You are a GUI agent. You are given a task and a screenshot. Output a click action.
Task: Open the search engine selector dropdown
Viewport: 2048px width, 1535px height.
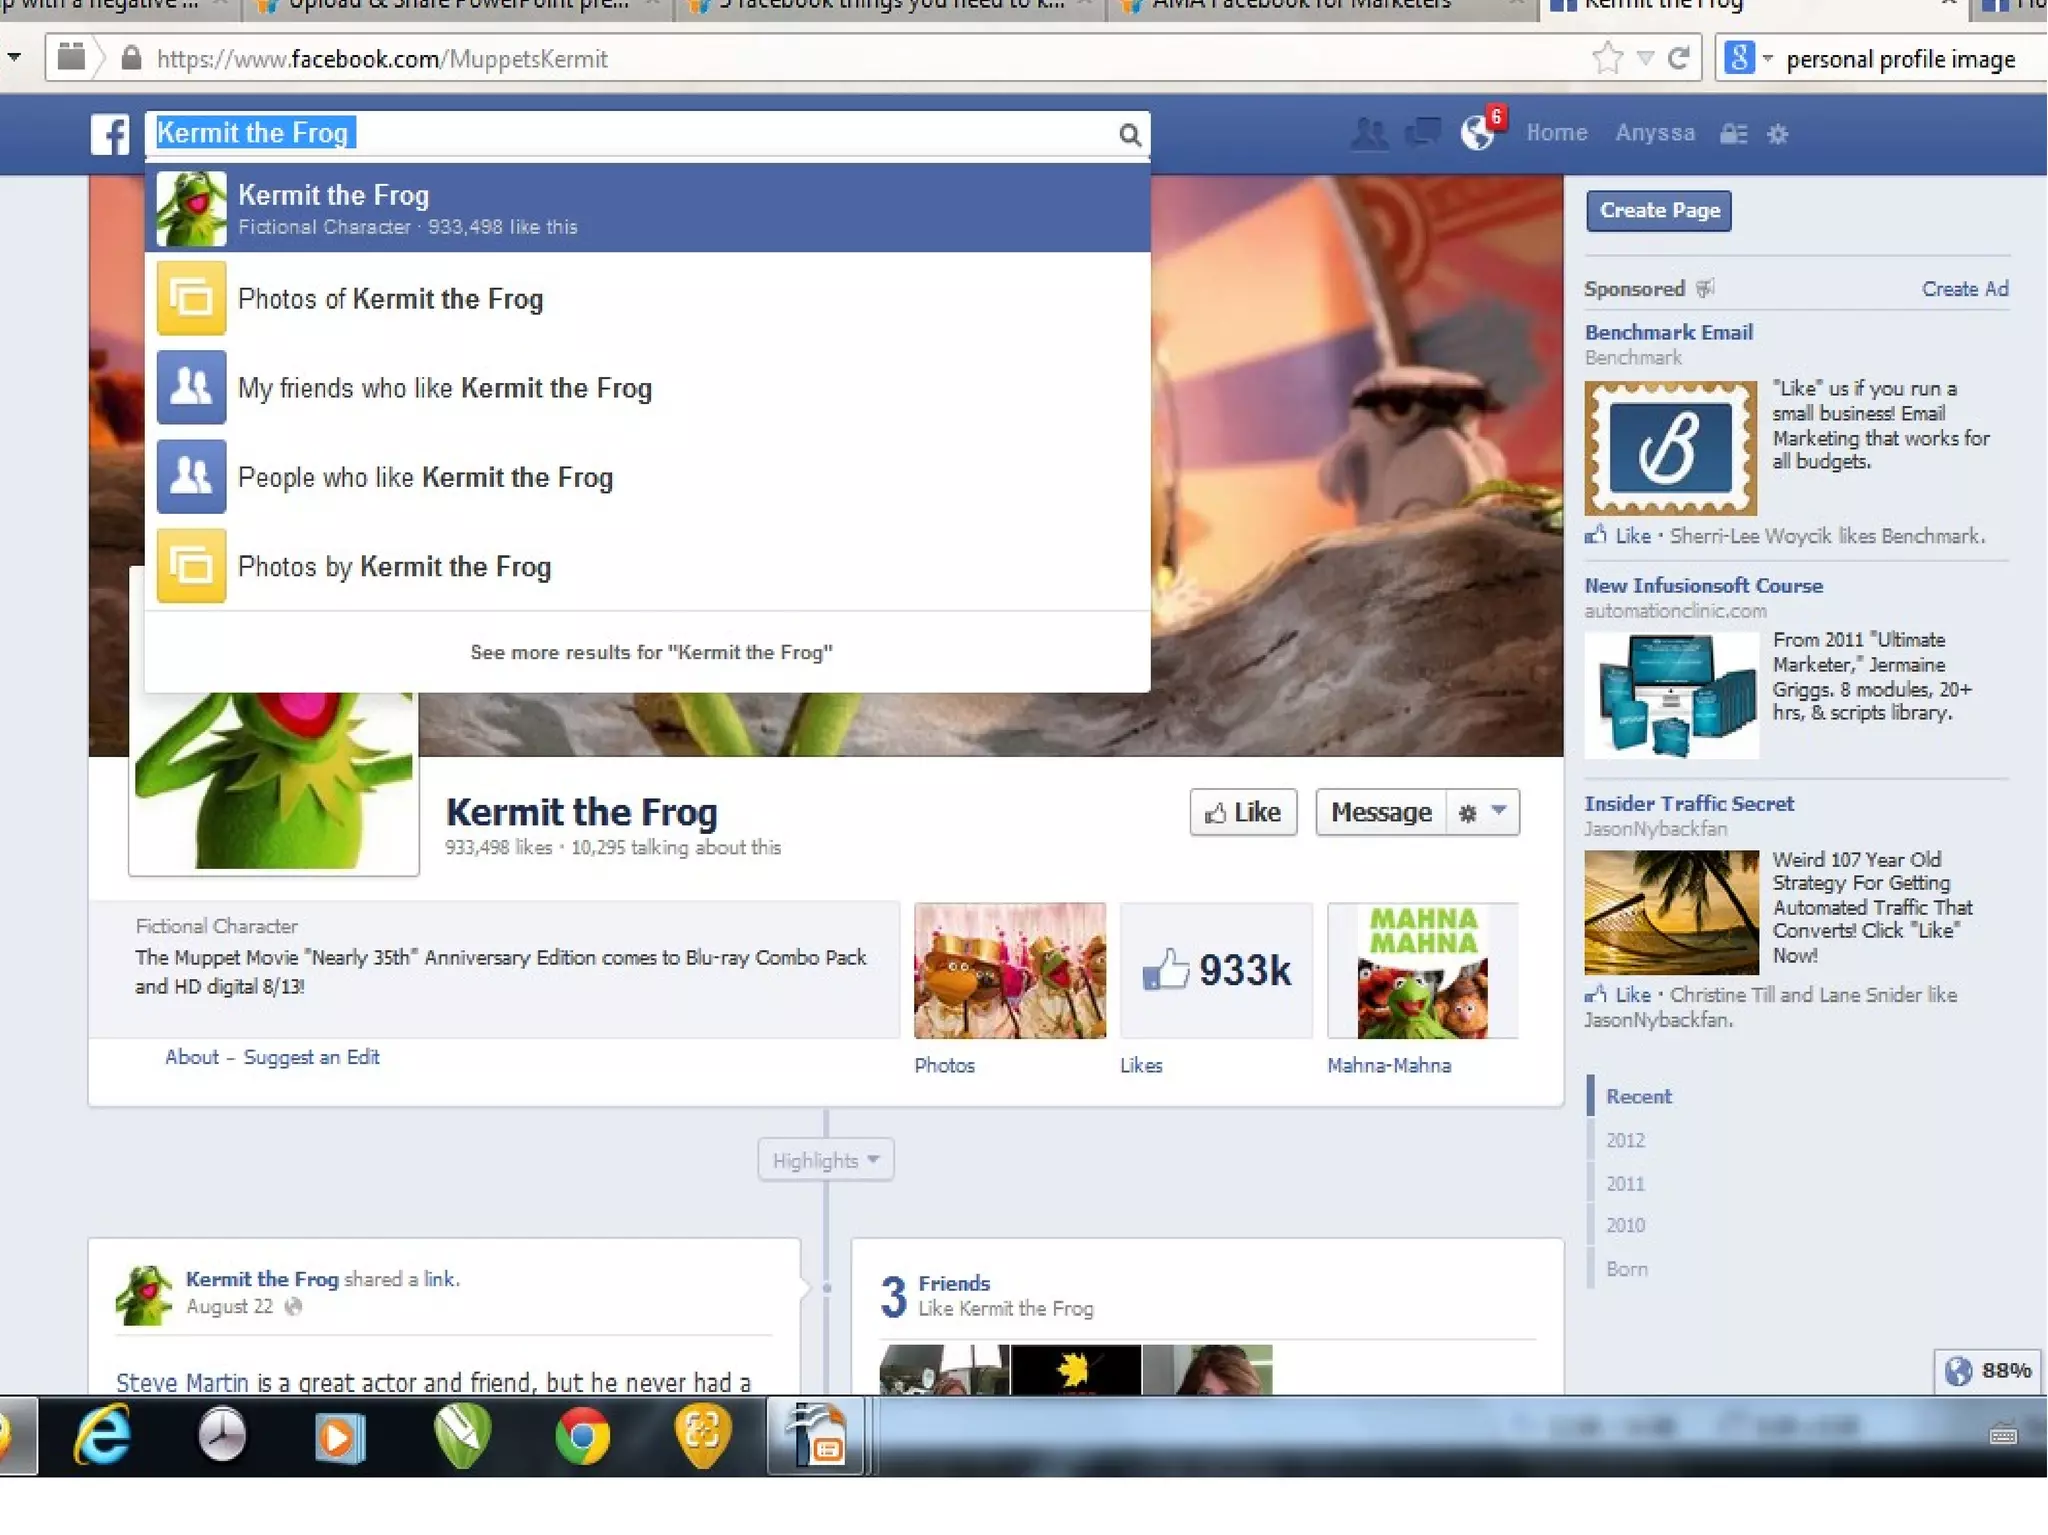(x=1748, y=59)
